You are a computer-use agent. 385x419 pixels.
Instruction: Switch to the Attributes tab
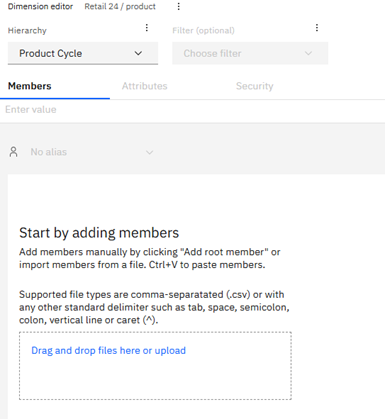pyautogui.click(x=144, y=86)
